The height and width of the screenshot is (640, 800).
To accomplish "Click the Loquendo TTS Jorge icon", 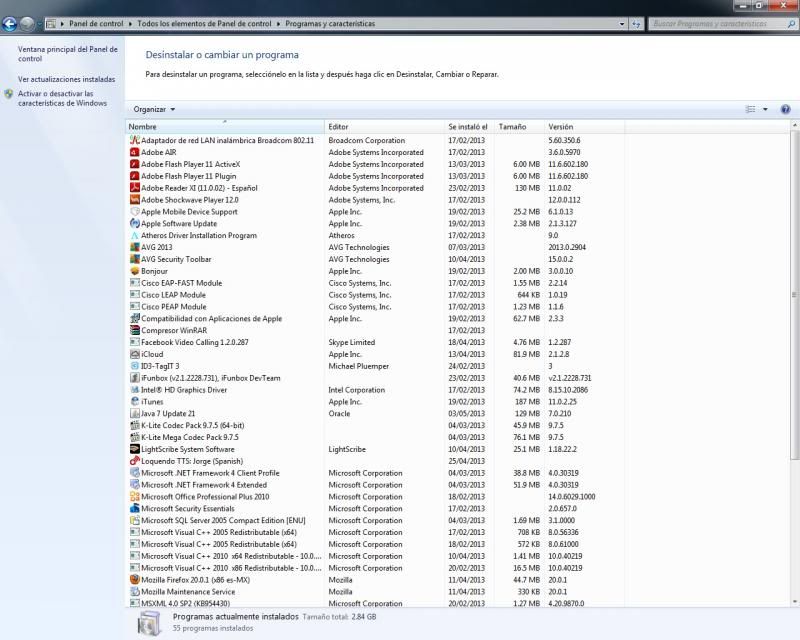I will click(x=135, y=461).
